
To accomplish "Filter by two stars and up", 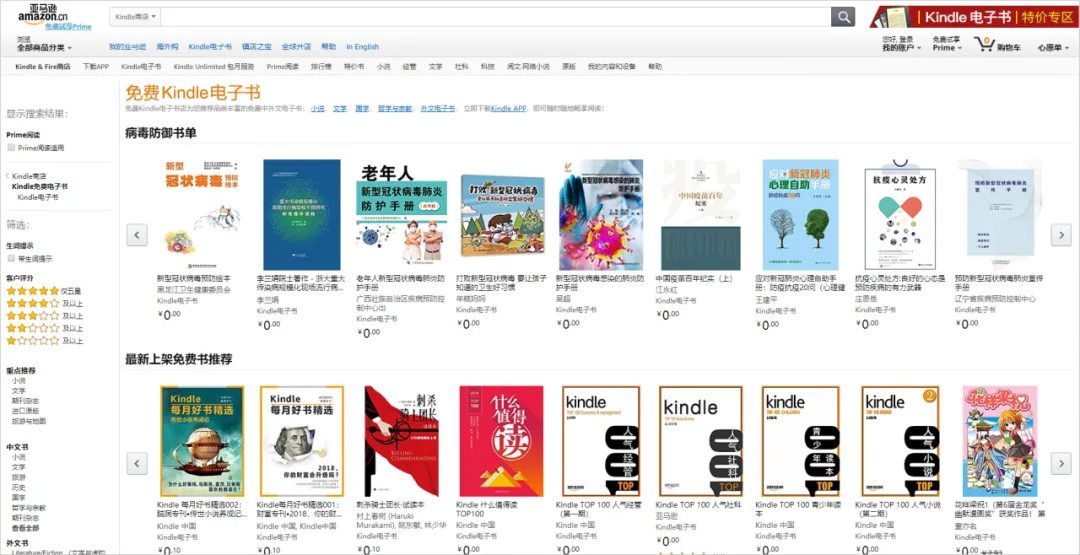I will click(44, 328).
